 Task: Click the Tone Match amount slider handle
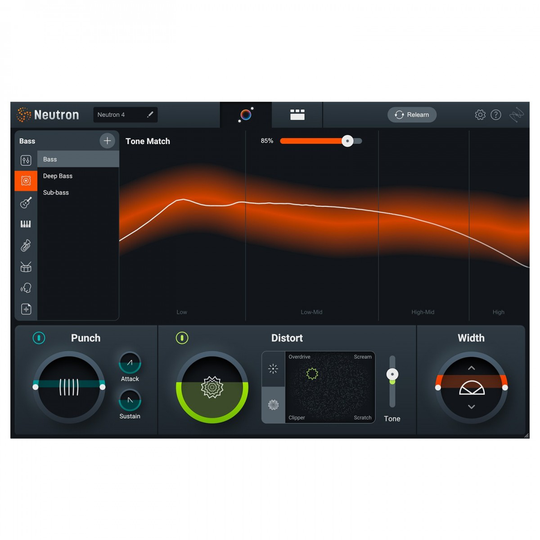click(x=347, y=141)
